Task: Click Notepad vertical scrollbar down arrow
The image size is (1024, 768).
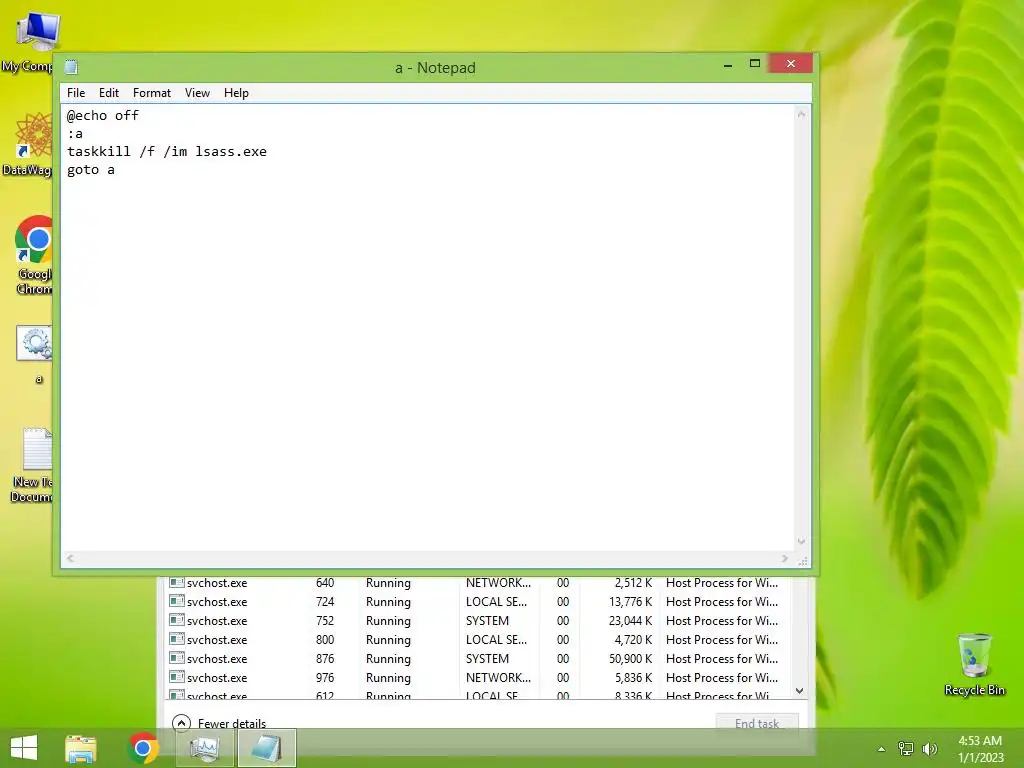Action: [x=801, y=541]
